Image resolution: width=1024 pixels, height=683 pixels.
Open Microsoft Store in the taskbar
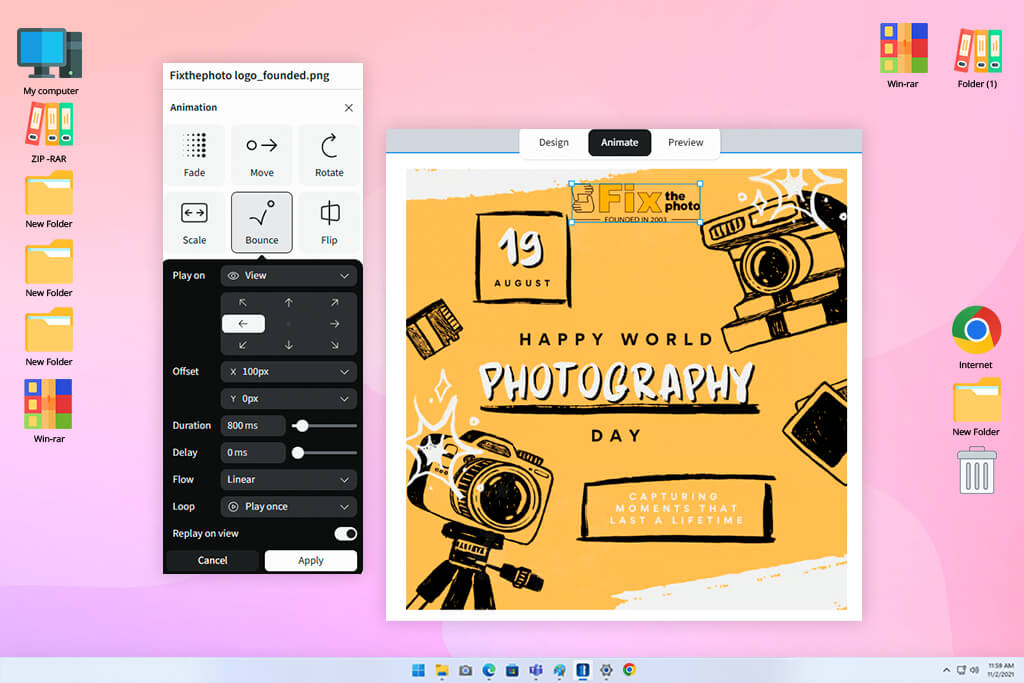(x=513, y=670)
